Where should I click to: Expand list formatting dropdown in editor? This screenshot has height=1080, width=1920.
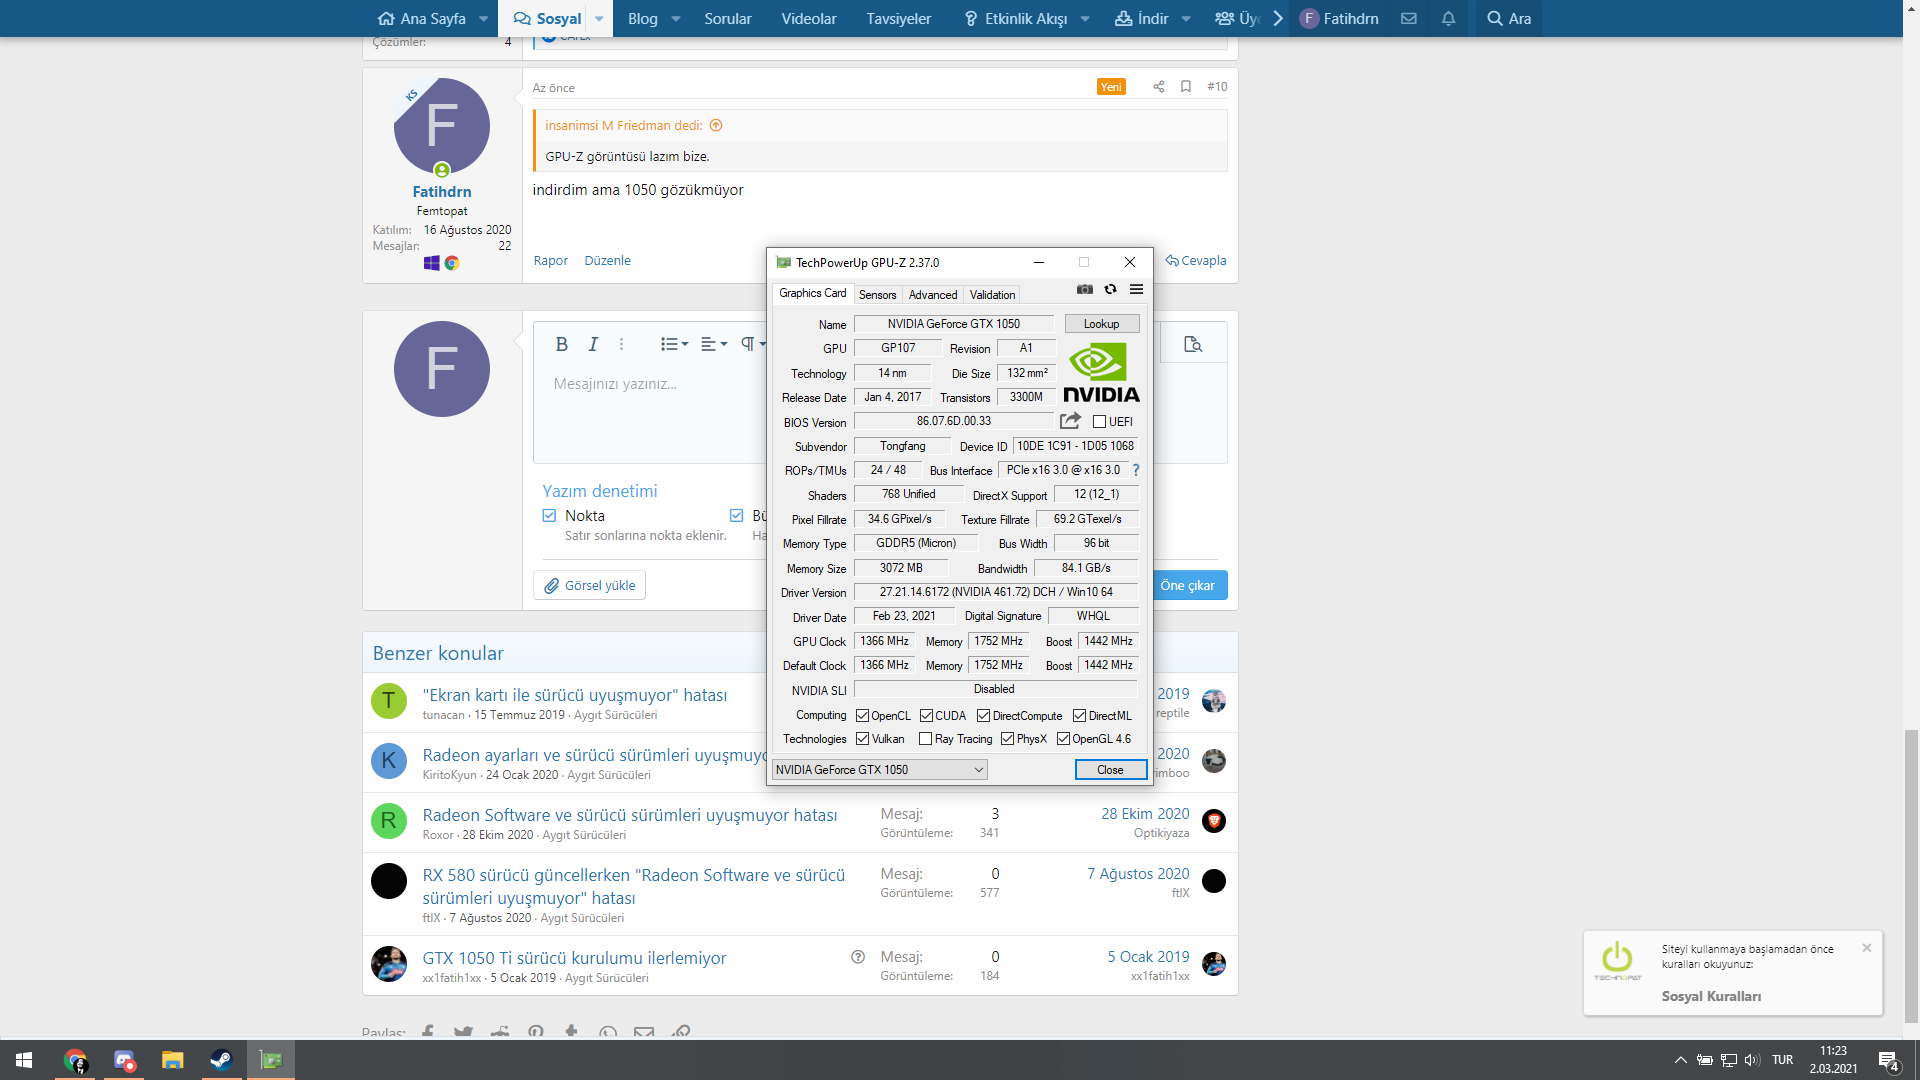674,344
